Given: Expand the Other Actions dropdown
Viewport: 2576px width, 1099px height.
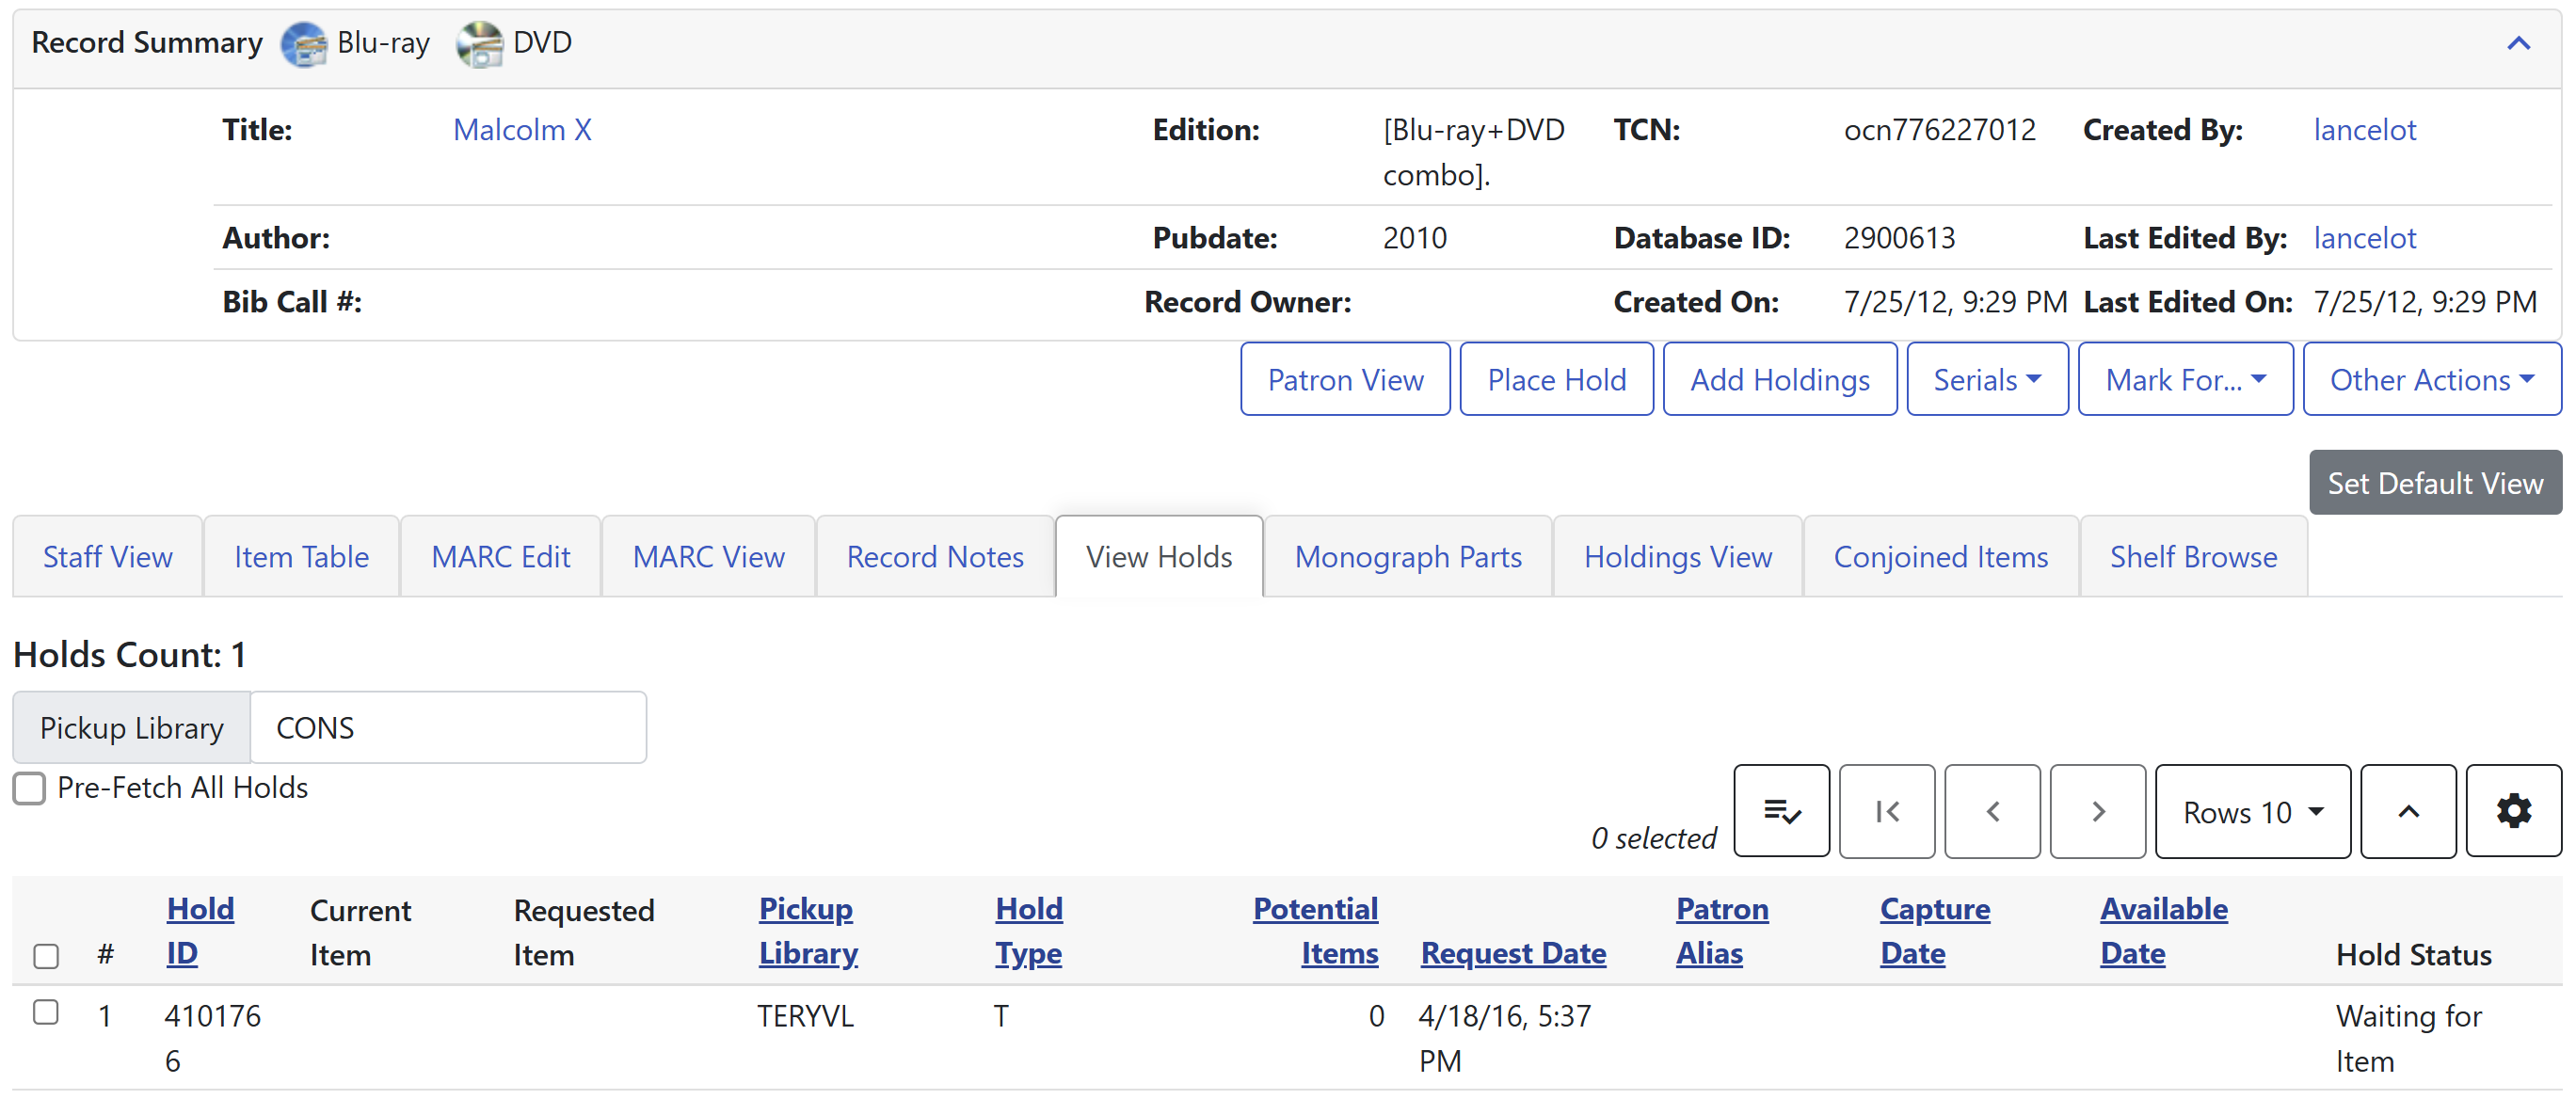Looking at the screenshot, I should pos(2430,379).
